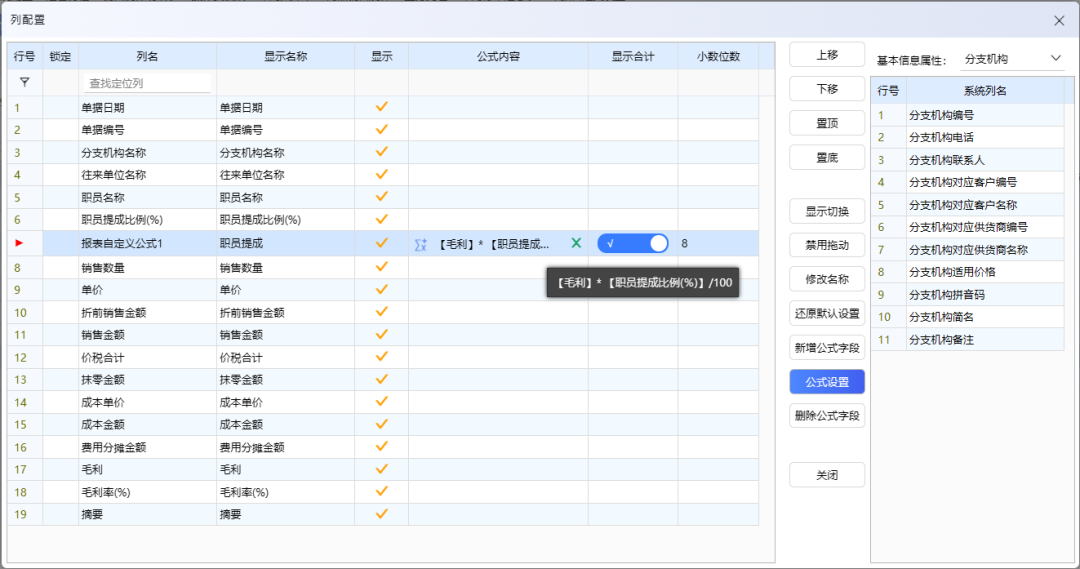Toggle the 显示 checkmark for 销售数量
The height and width of the screenshot is (569, 1080).
point(381,267)
